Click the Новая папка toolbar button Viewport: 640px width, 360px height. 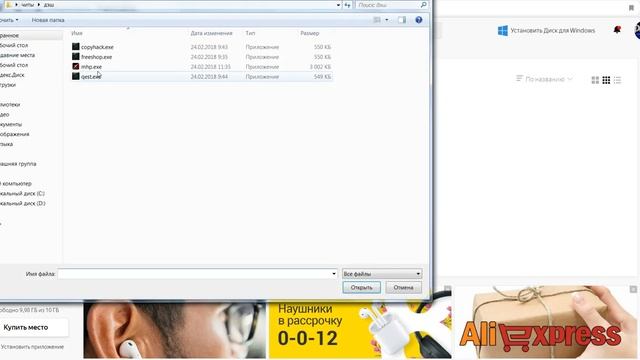point(48,20)
